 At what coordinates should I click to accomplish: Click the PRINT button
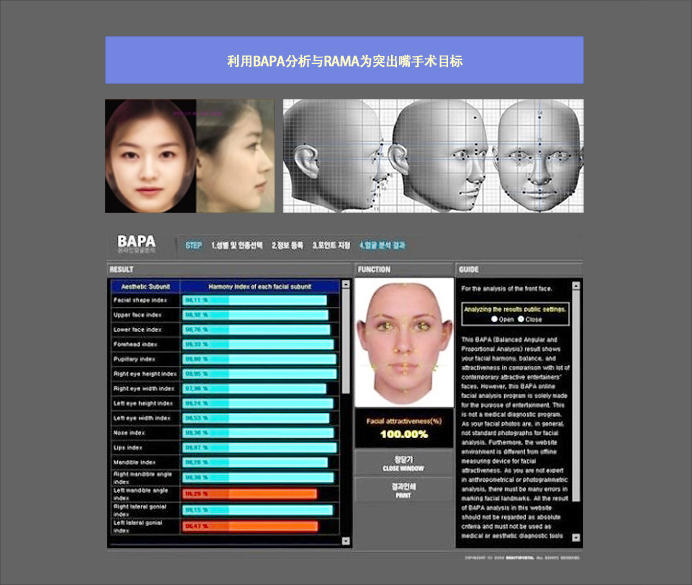click(x=403, y=490)
